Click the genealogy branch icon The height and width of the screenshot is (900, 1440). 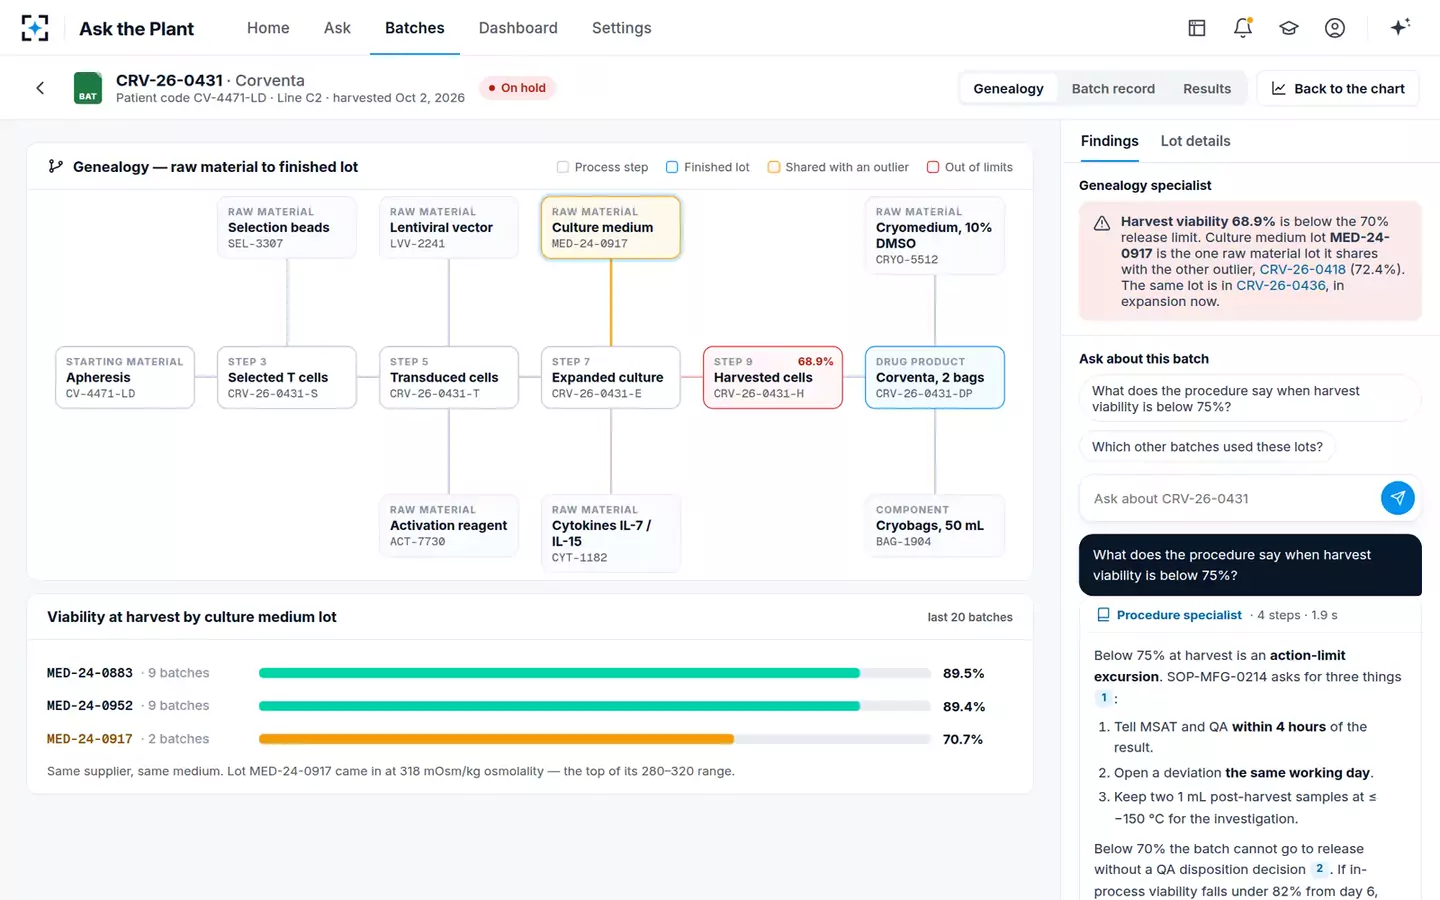tap(56, 167)
